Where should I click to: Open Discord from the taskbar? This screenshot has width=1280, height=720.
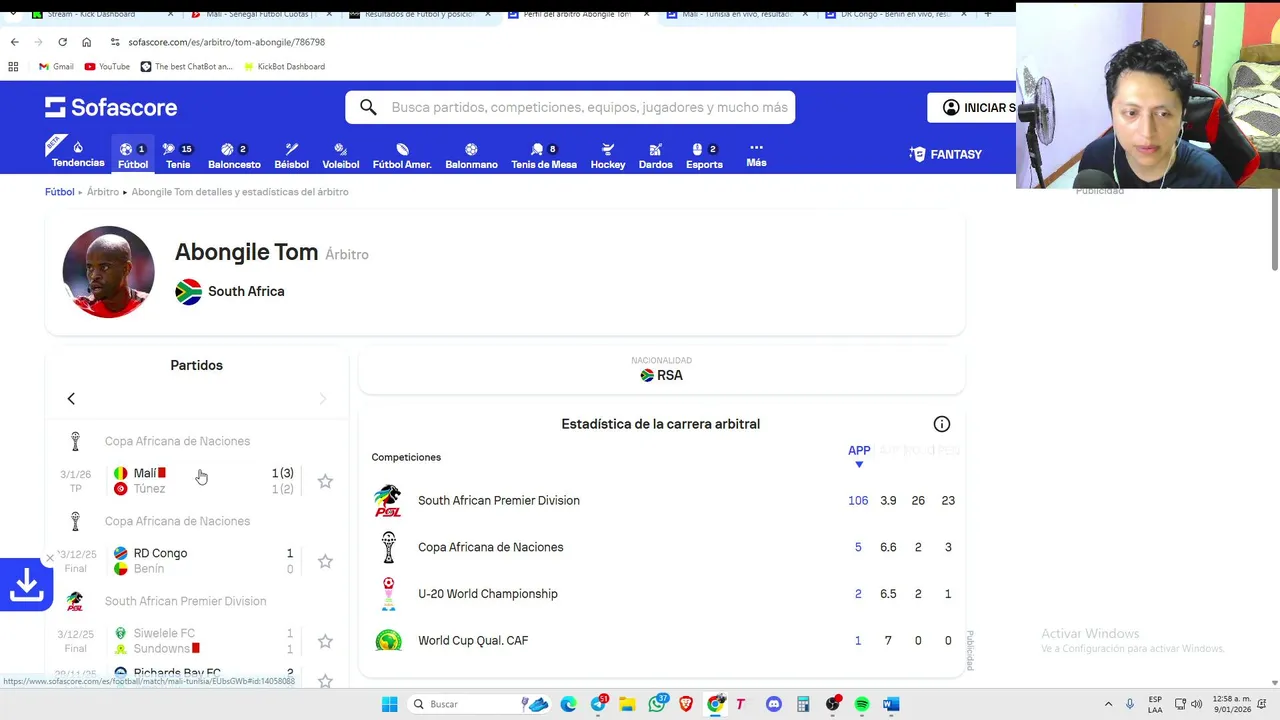773,704
